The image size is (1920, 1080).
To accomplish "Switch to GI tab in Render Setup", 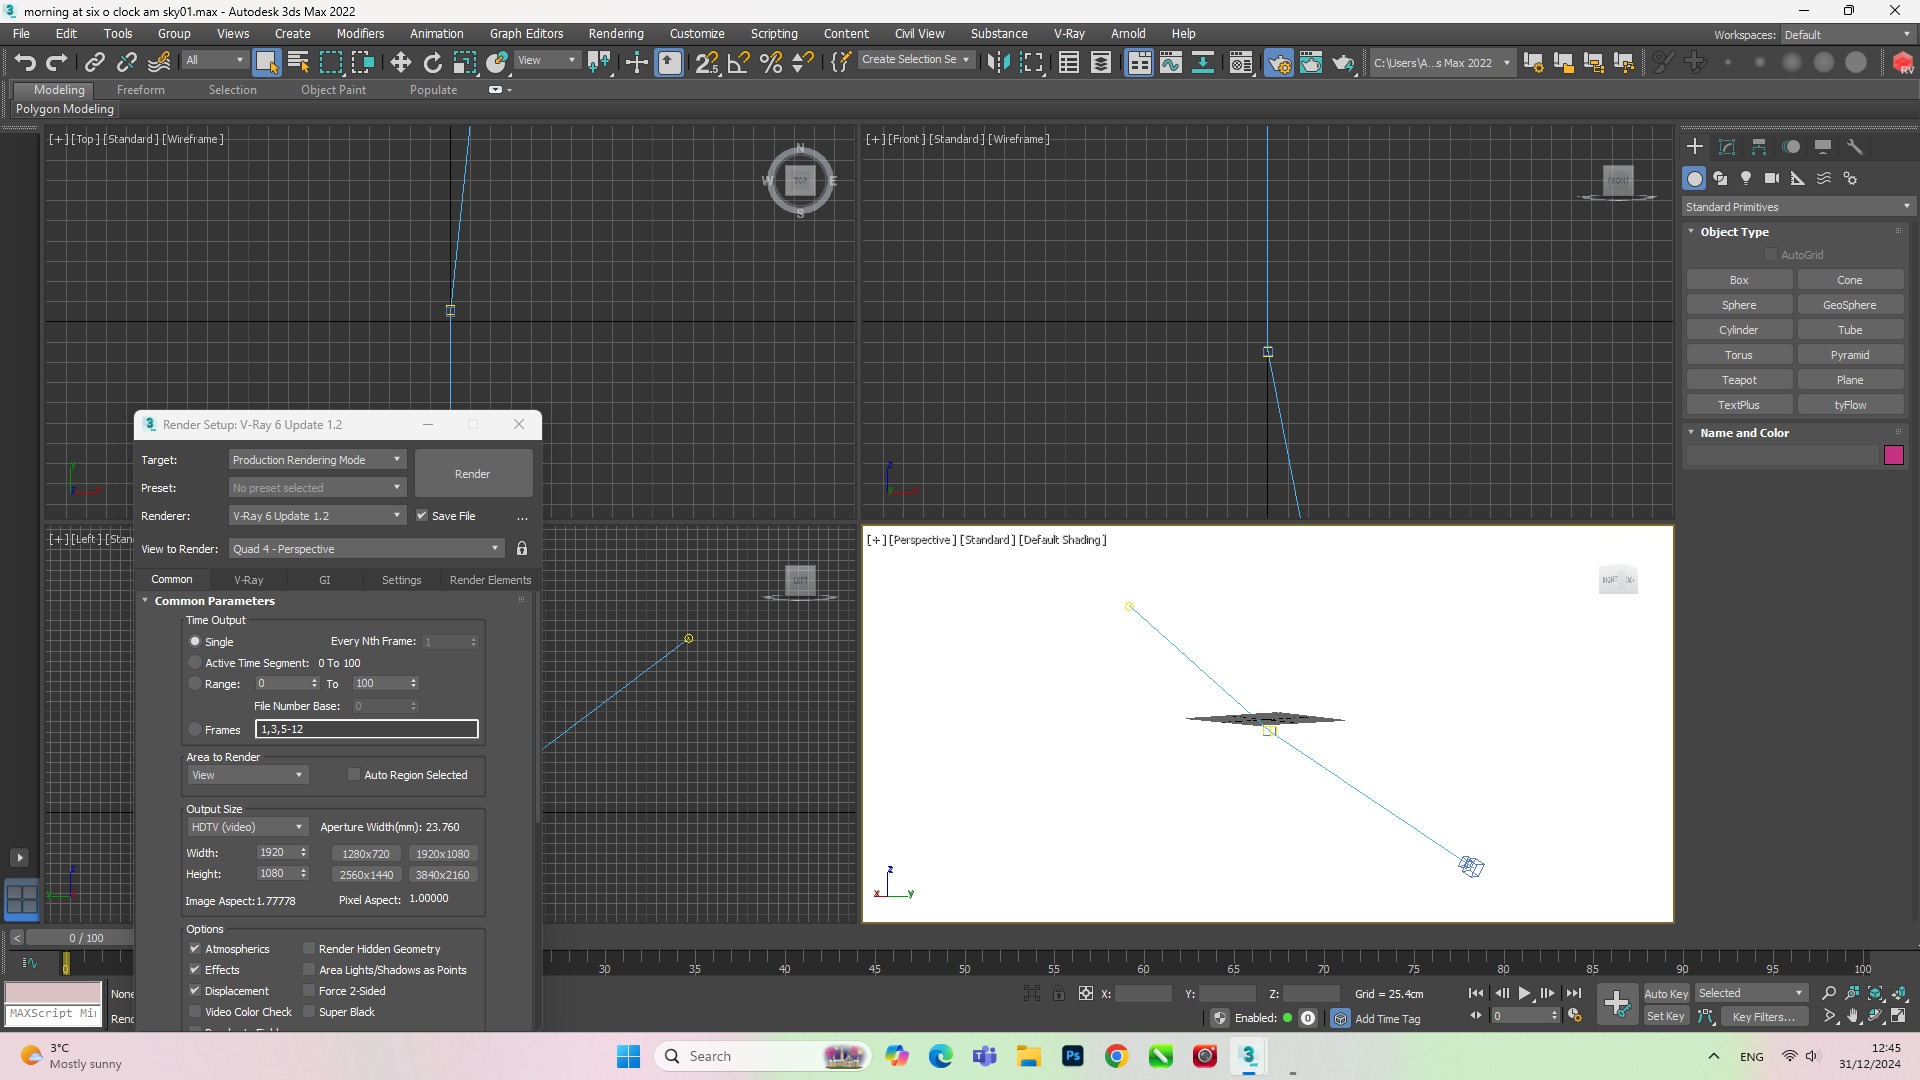I will coord(325,580).
